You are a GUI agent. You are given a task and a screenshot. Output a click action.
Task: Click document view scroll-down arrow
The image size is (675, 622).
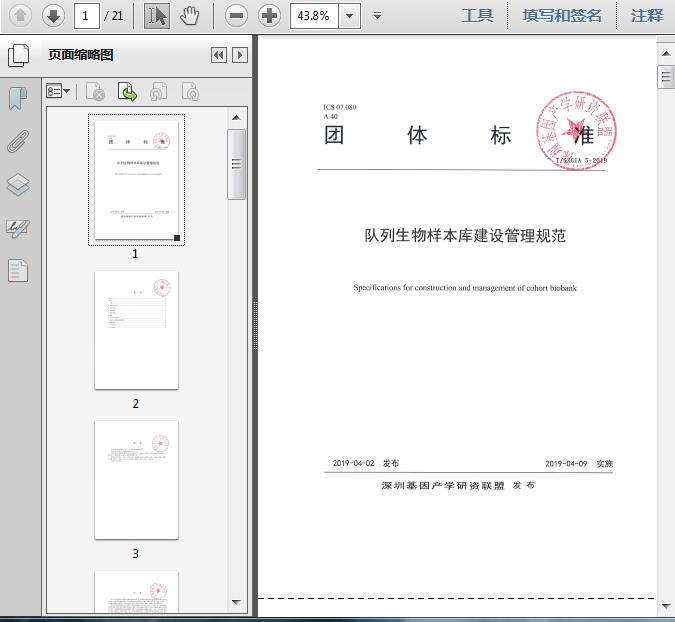click(666, 605)
